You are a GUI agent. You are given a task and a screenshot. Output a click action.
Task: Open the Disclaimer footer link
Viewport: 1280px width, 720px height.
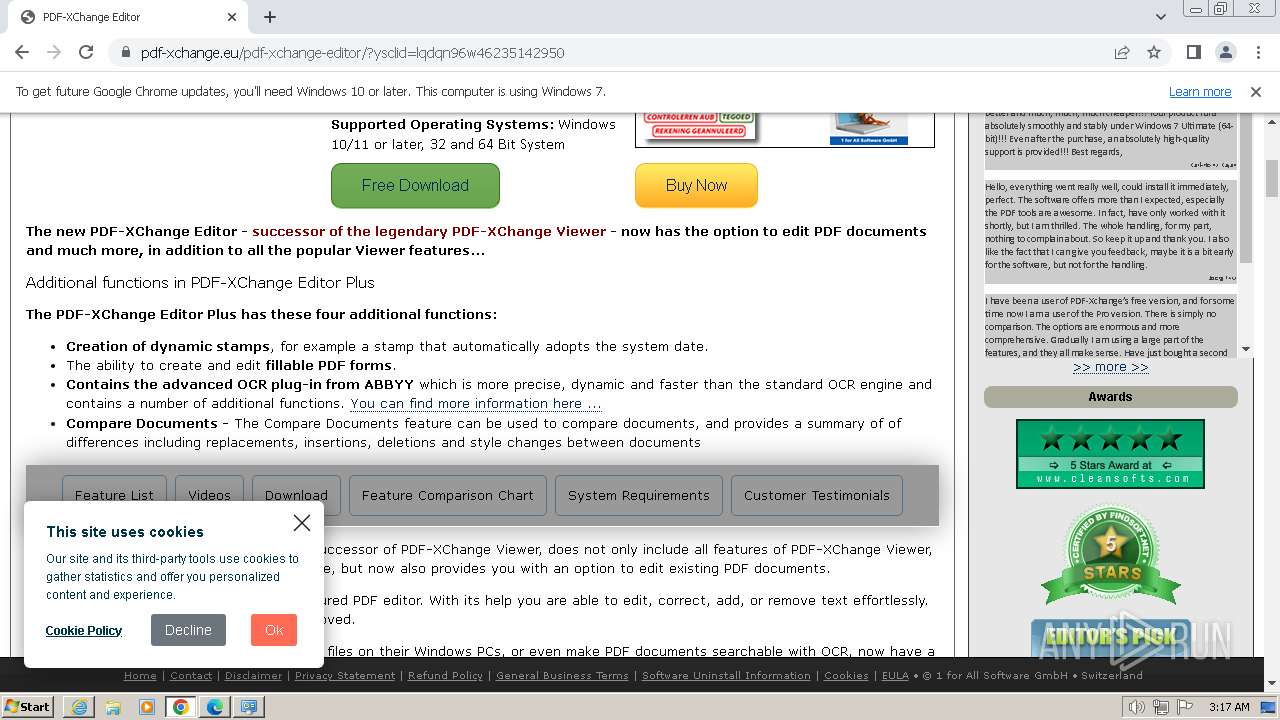pos(253,676)
